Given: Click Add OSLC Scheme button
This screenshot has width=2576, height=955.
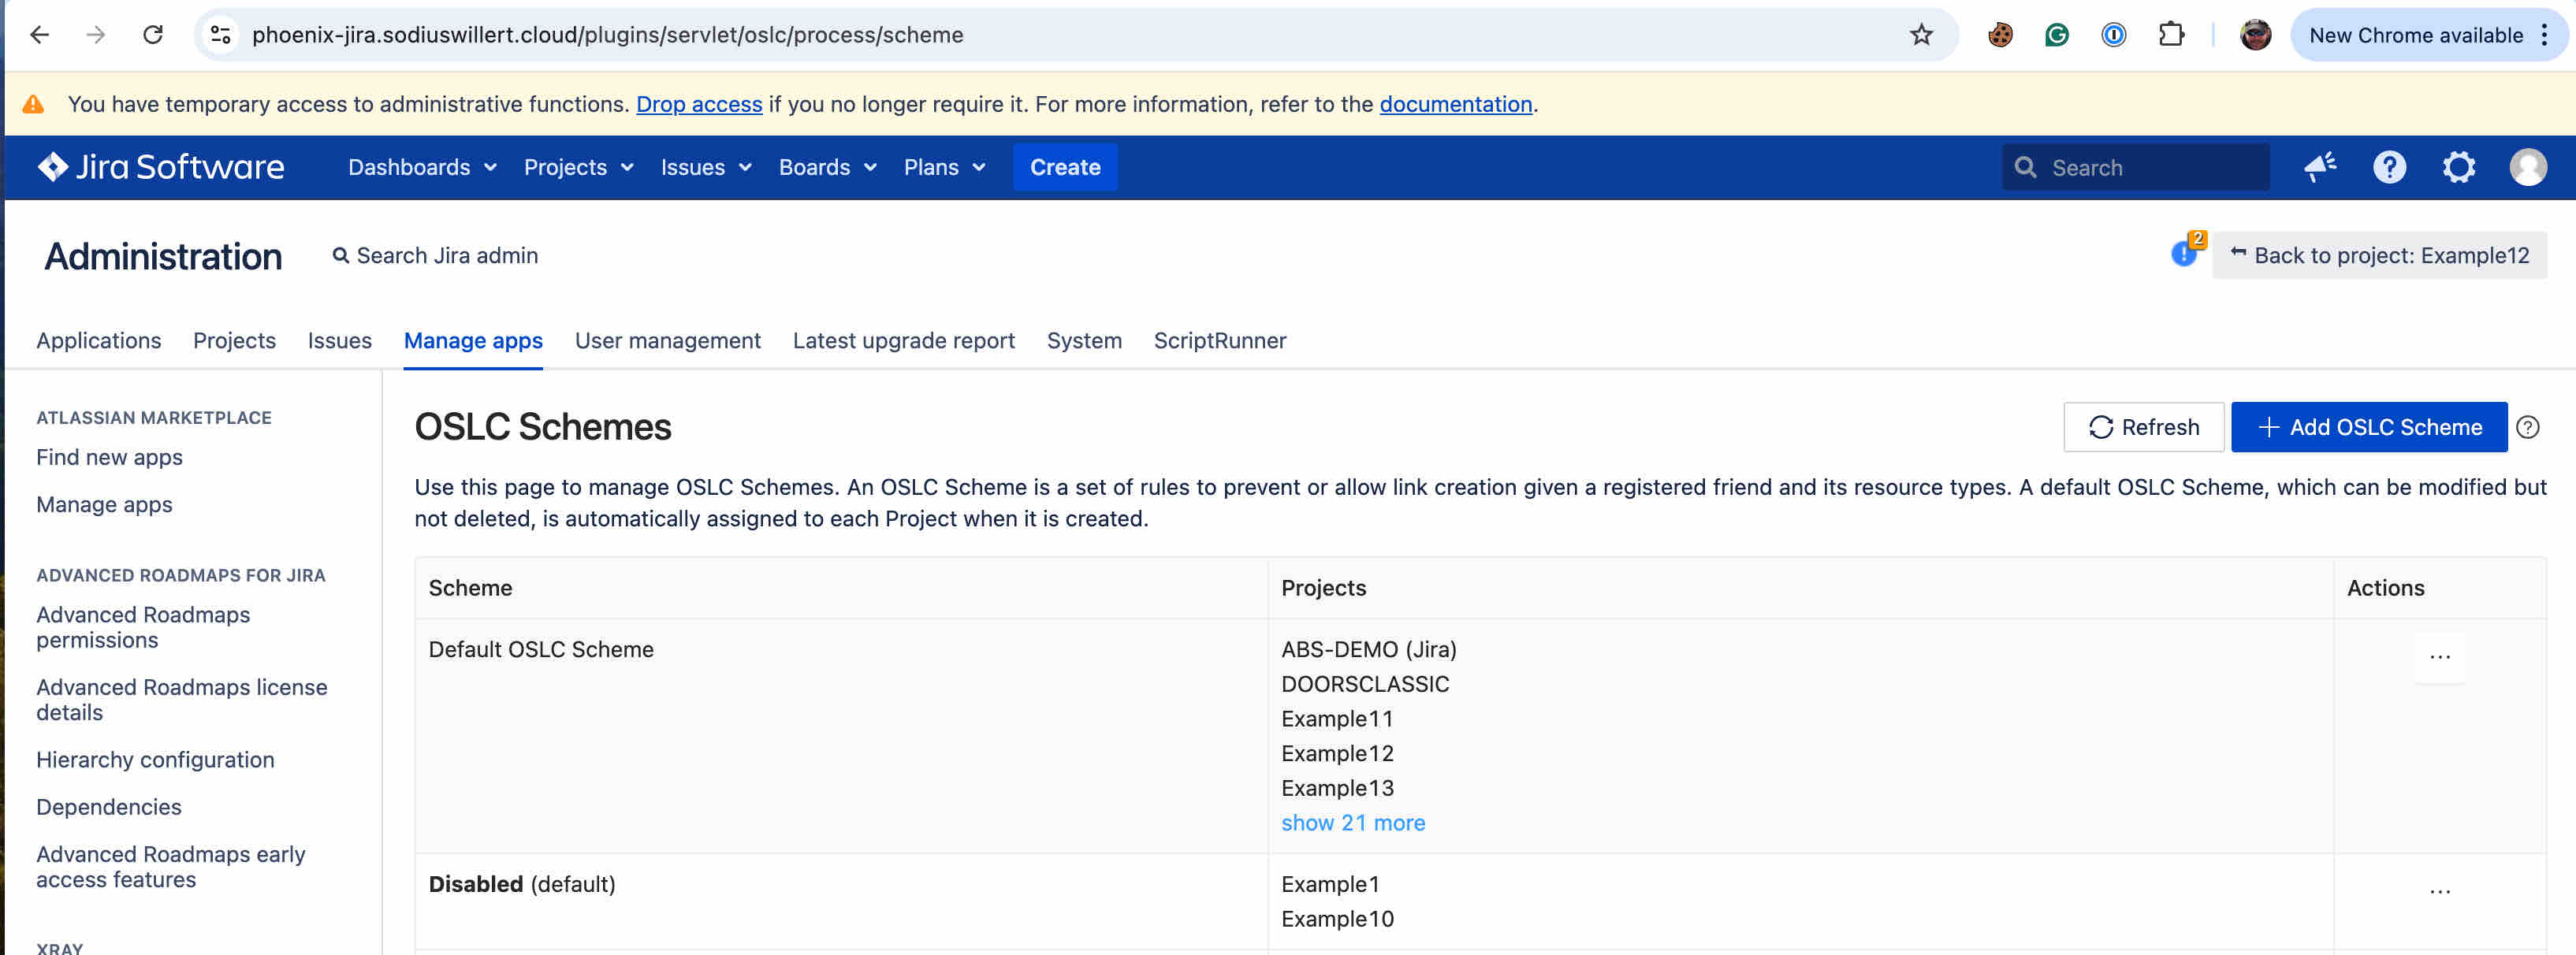Looking at the screenshot, I should click(2369, 427).
